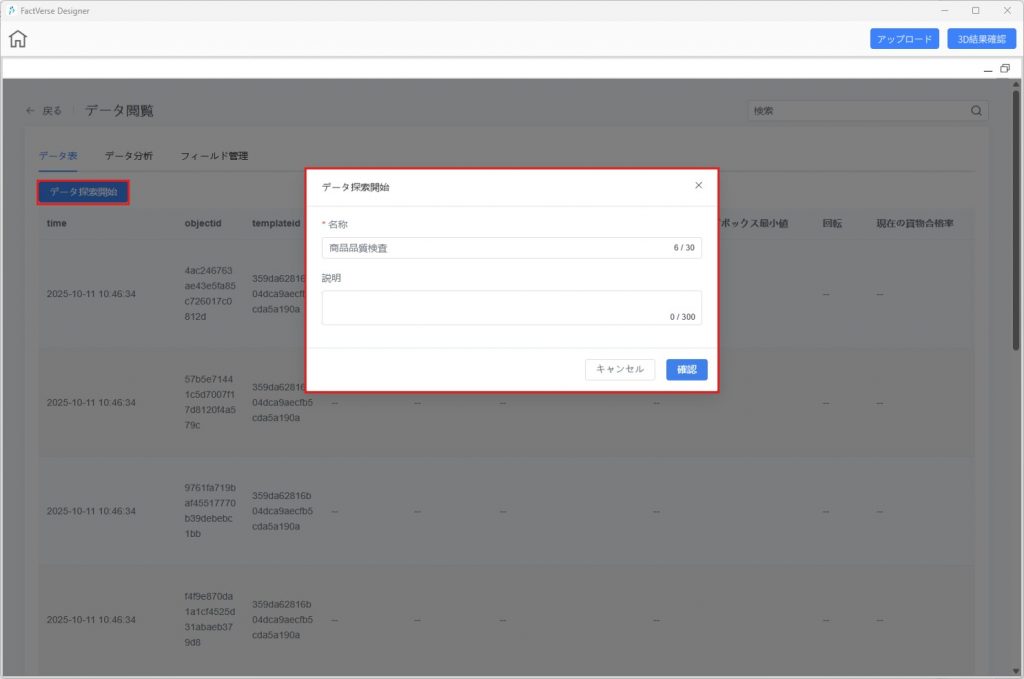Screen dimensions: 1024x679
Task: Select the データ表 tab
Action: click(58, 156)
